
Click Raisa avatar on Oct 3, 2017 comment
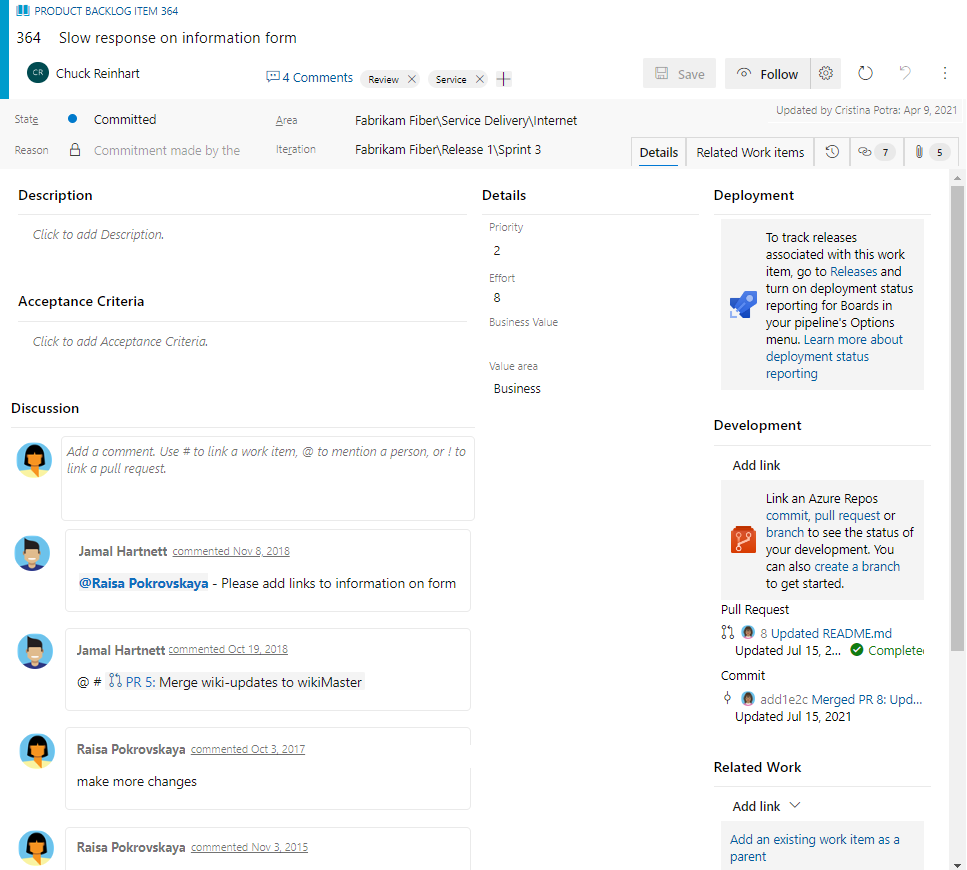point(37,750)
